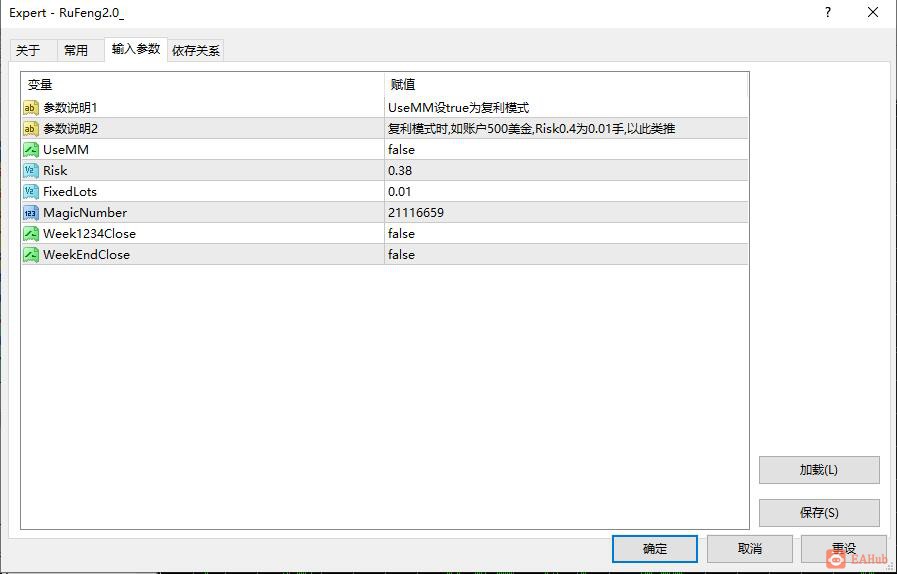Click the string icon beside 参数说明1
The width and height of the screenshot is (897, 574).
pyautogui.click(x=31, y=108)
